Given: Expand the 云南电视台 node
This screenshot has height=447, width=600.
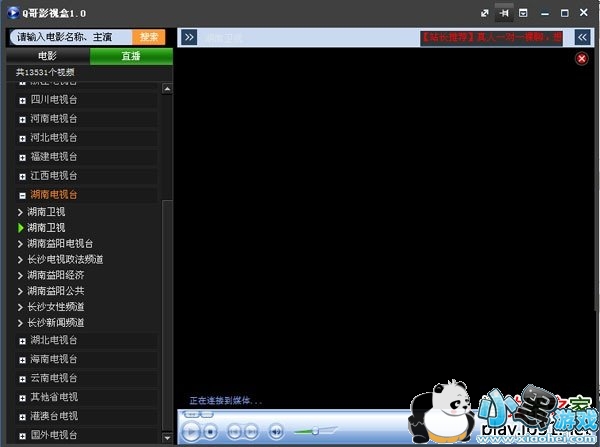Looking at the screenshot, I should click(23, 379).
